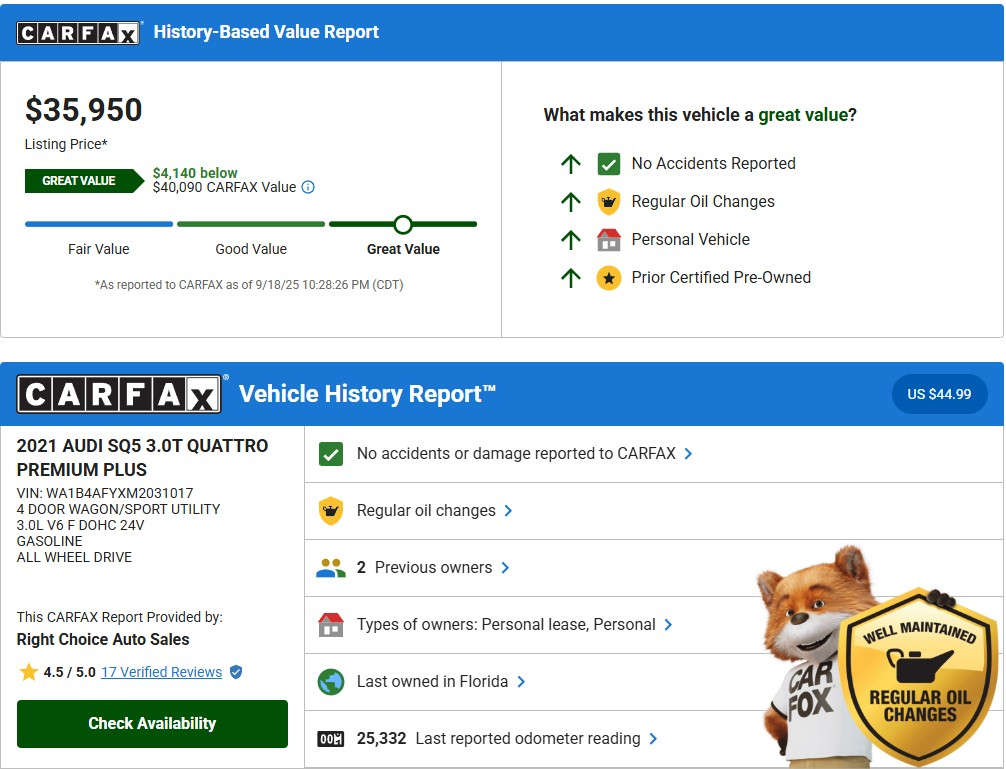Viewport: 1006px width, 769px height.
Task: Click the CARFAX logo in Vehicle History header
Action: click(120, 395)
